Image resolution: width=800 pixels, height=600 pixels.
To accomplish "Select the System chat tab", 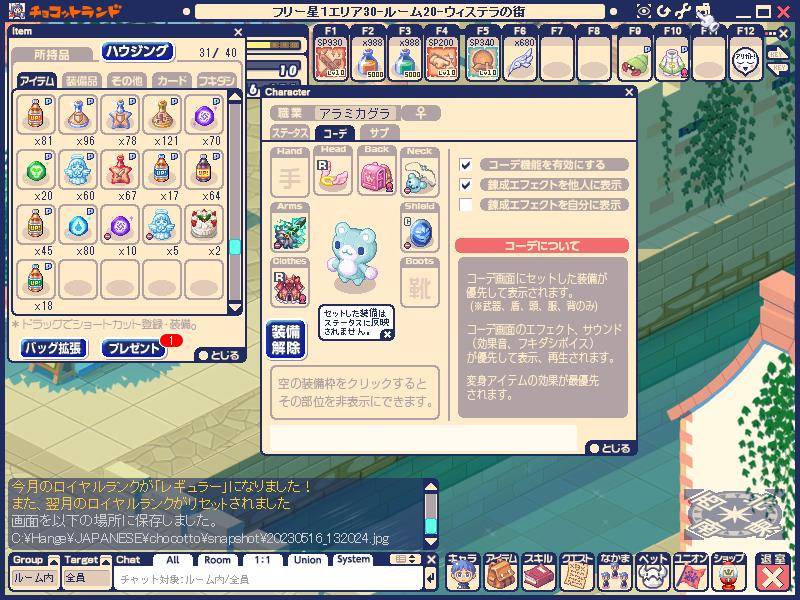I will coord(353,560).
